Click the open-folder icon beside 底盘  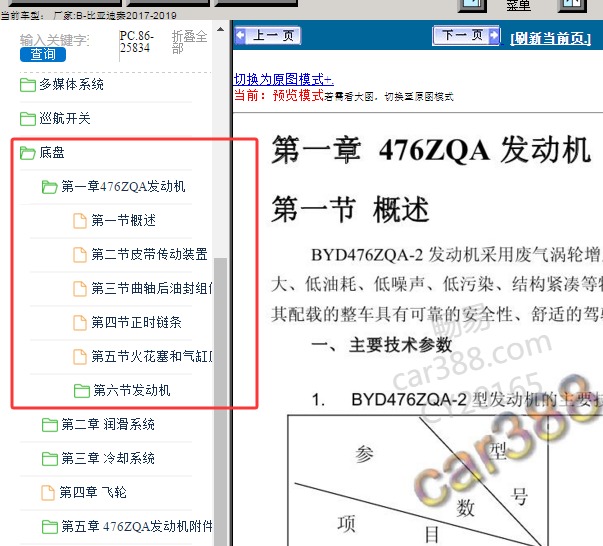pyautogui.click(x=28, y=153)
